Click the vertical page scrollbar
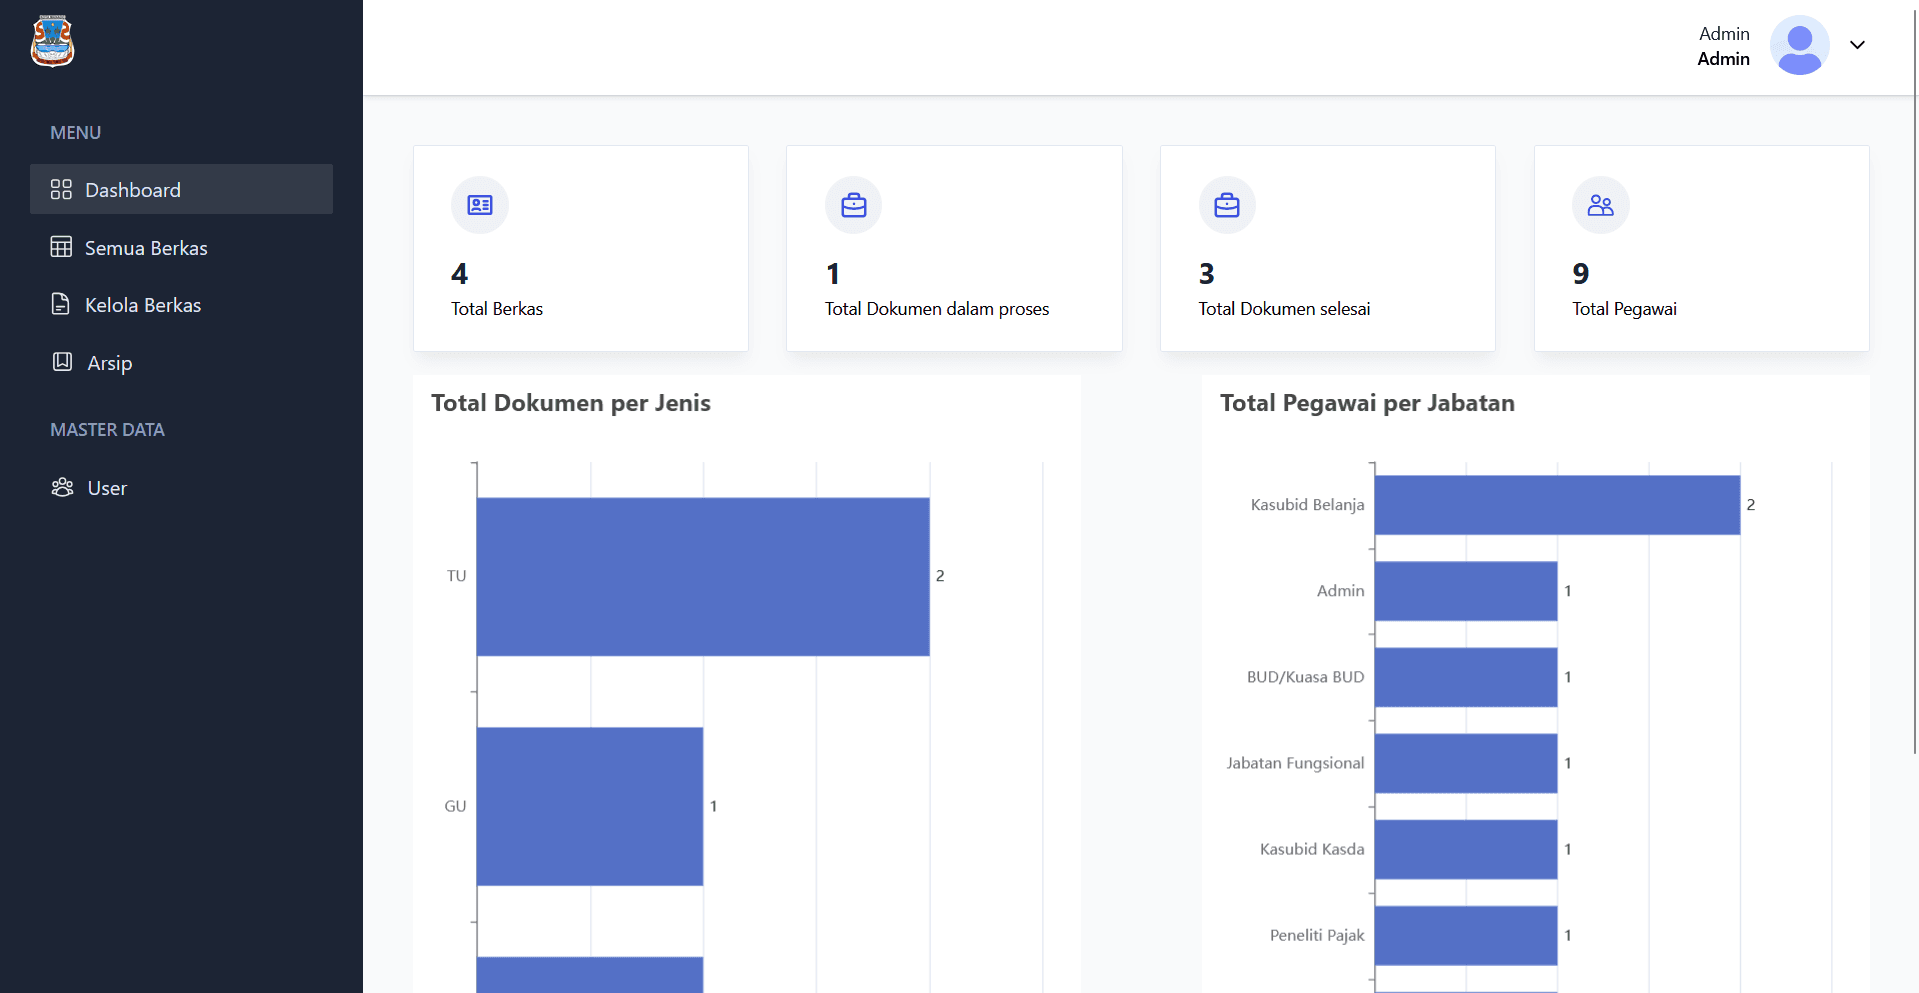The height and width of the screenshot is (993, 1919). 1915,380
